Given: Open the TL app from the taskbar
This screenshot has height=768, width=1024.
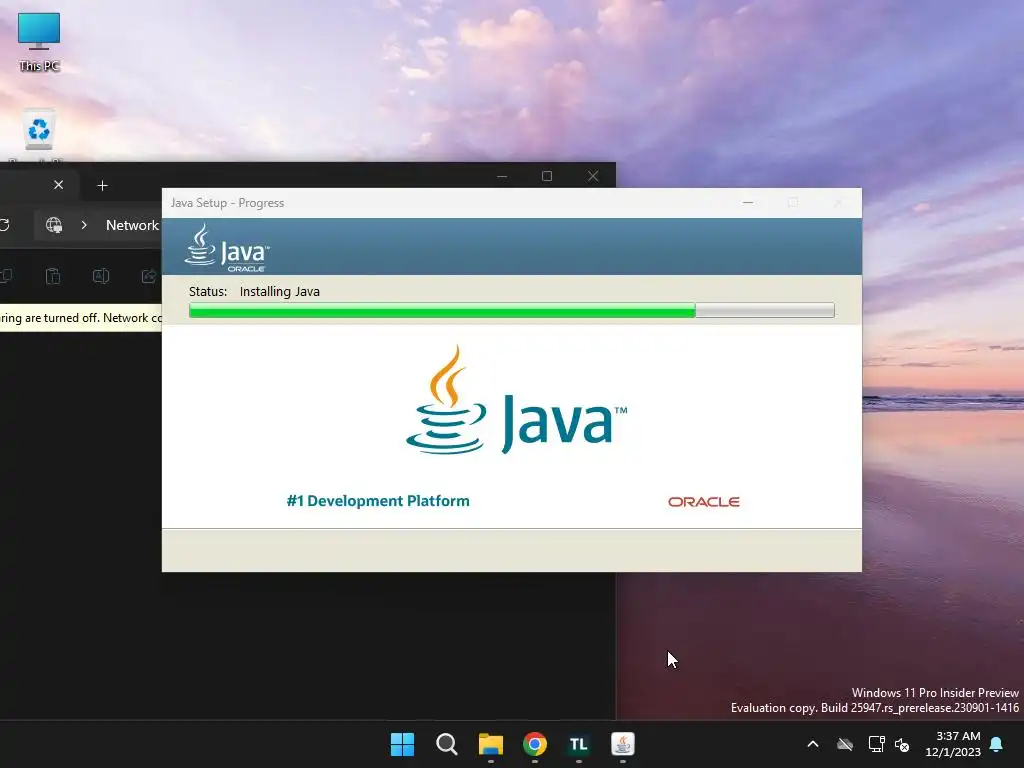Looking at the screenshot, I should pyautogui.click(x=579, y=744).
